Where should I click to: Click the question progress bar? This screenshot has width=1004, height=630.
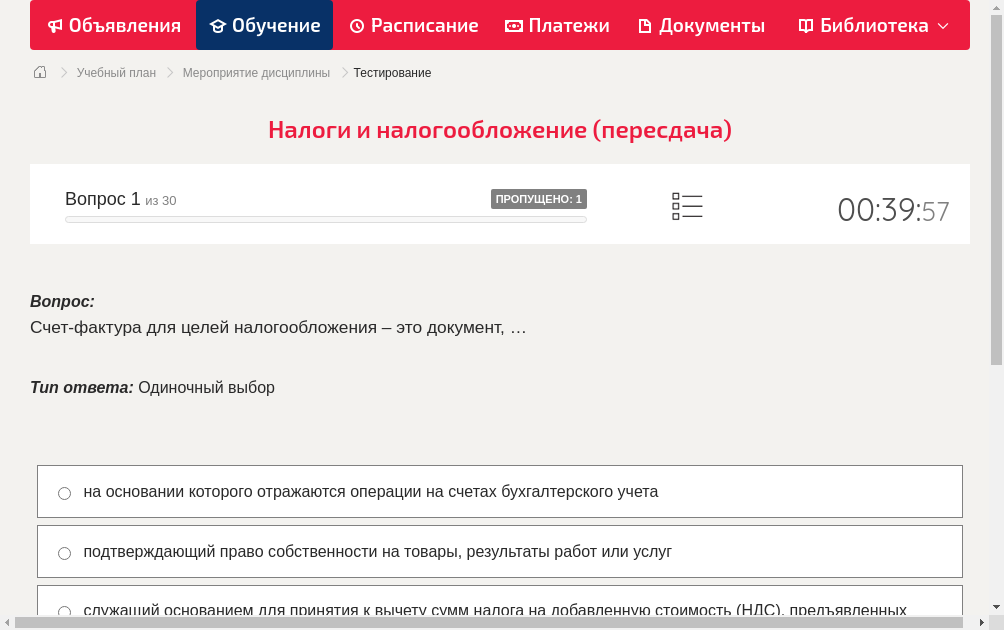click(x=325, y=219)
